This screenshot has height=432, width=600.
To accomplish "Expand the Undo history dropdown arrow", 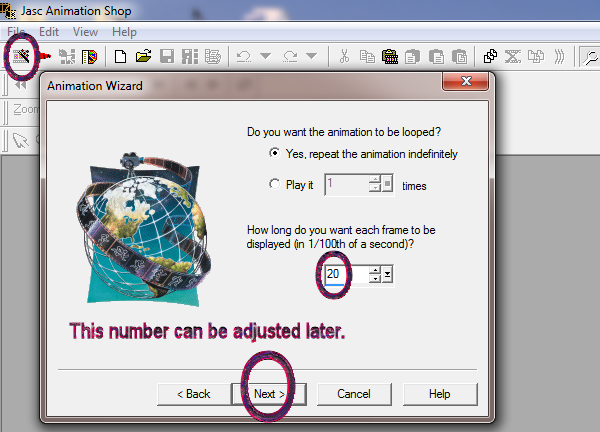I will click(266, 57).
